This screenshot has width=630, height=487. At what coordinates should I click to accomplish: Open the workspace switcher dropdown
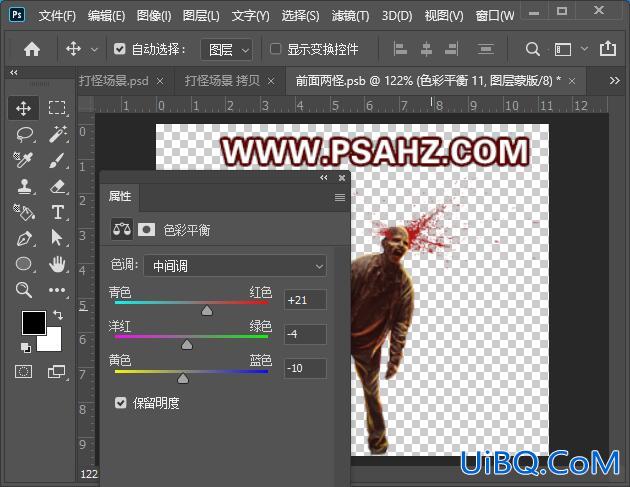585,49
